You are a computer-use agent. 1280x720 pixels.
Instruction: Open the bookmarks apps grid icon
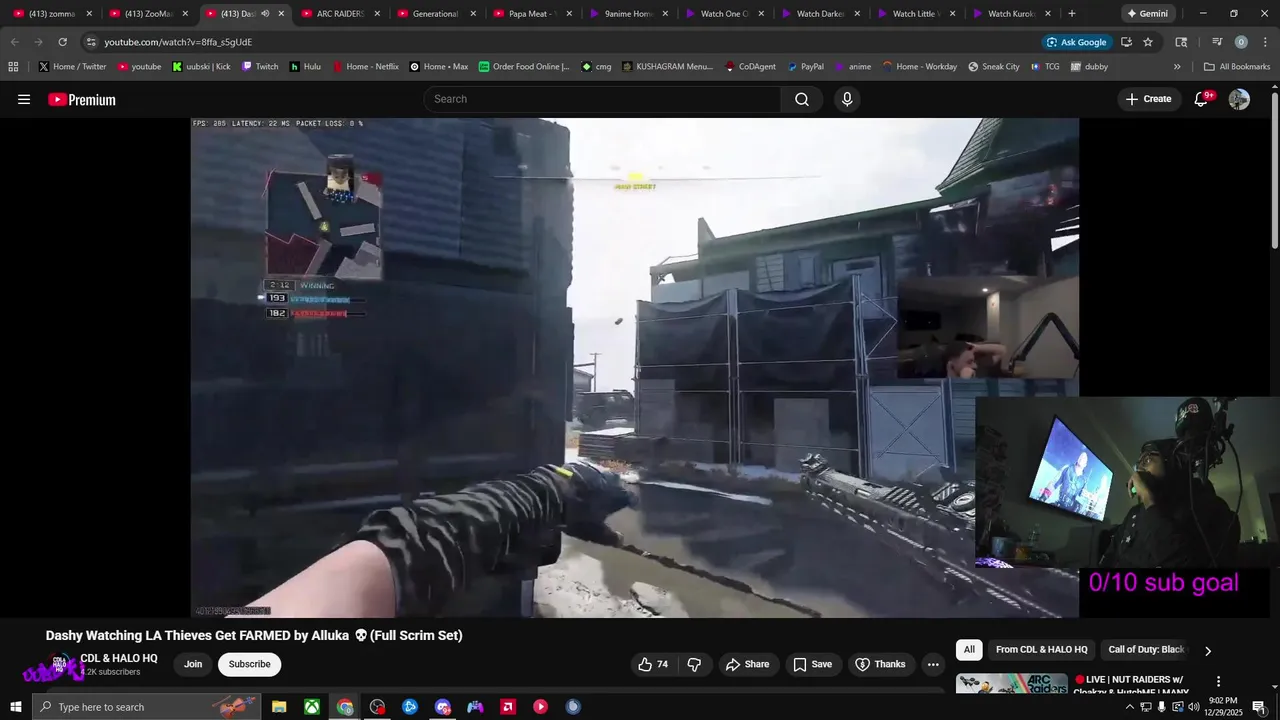coord(13,67)
